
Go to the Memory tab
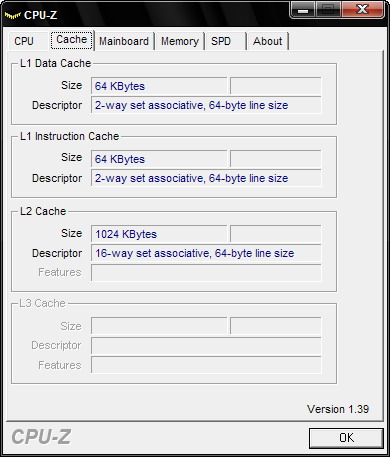pyautogui.click(x=180, y=41)
